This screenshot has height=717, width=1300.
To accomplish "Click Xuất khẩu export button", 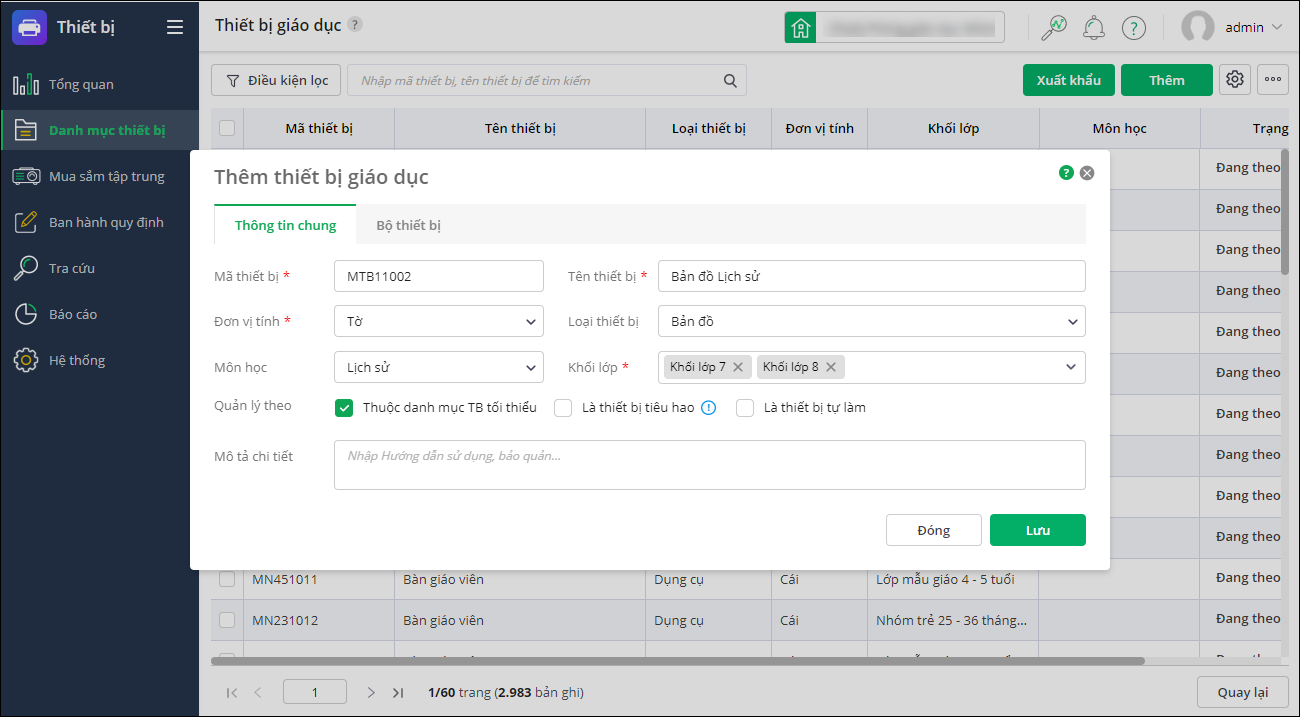I will [1069, 80].
